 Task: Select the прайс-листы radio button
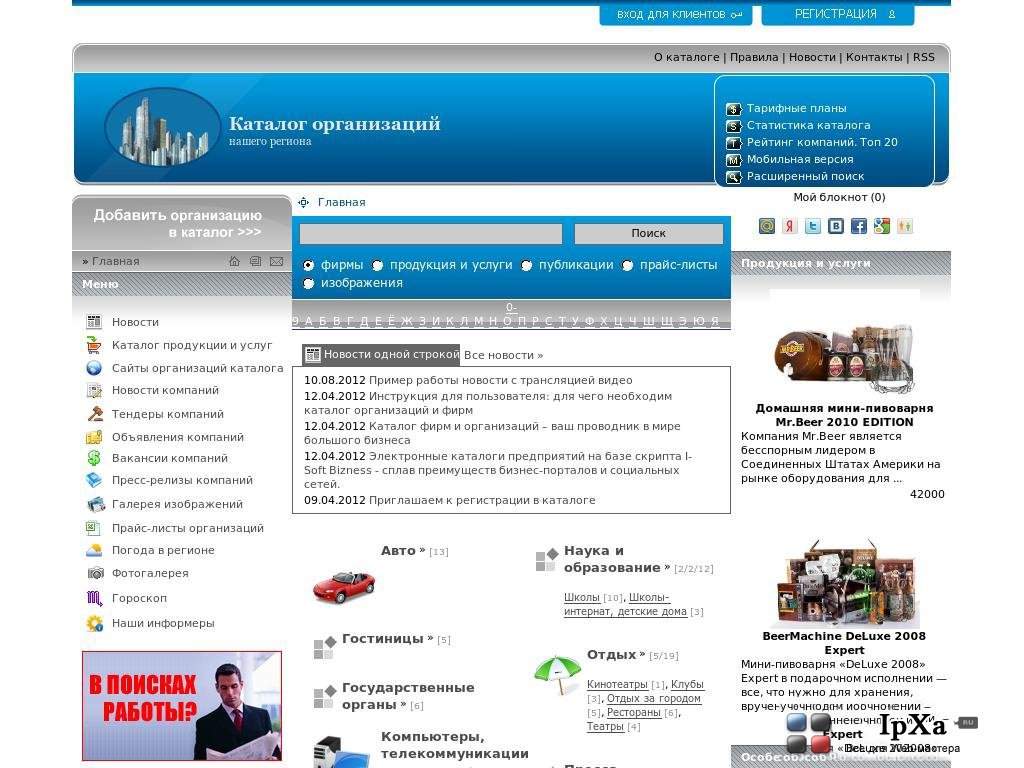(x=628, y=265)
